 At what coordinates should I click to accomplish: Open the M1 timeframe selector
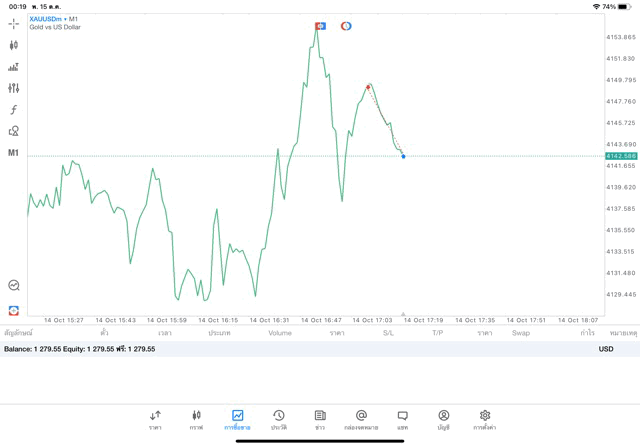[x=13, y=153]
